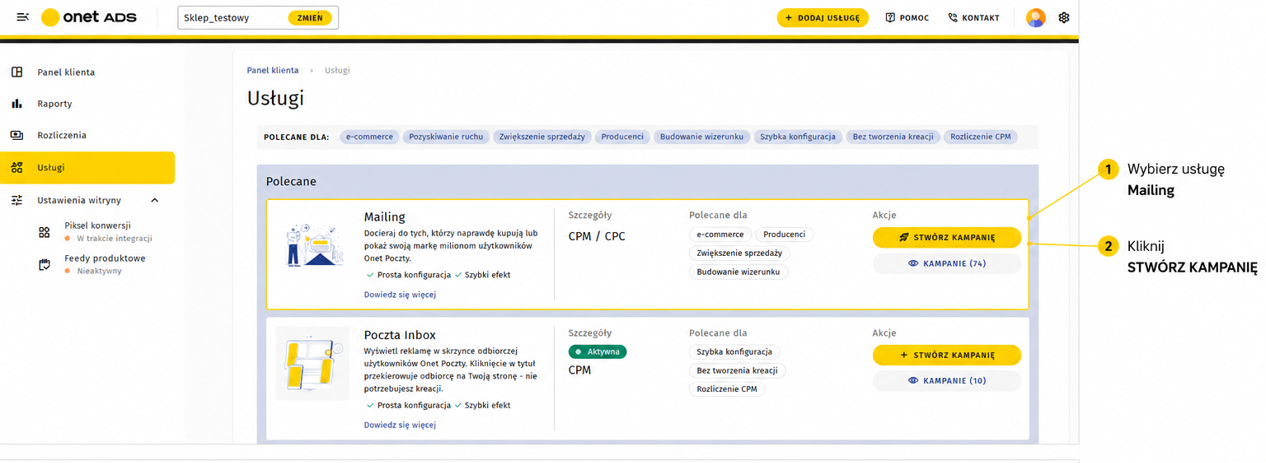Screen dimensions: 1266x463
Task: View KAMPANIE (74) for Mailing
Action: 946,263
